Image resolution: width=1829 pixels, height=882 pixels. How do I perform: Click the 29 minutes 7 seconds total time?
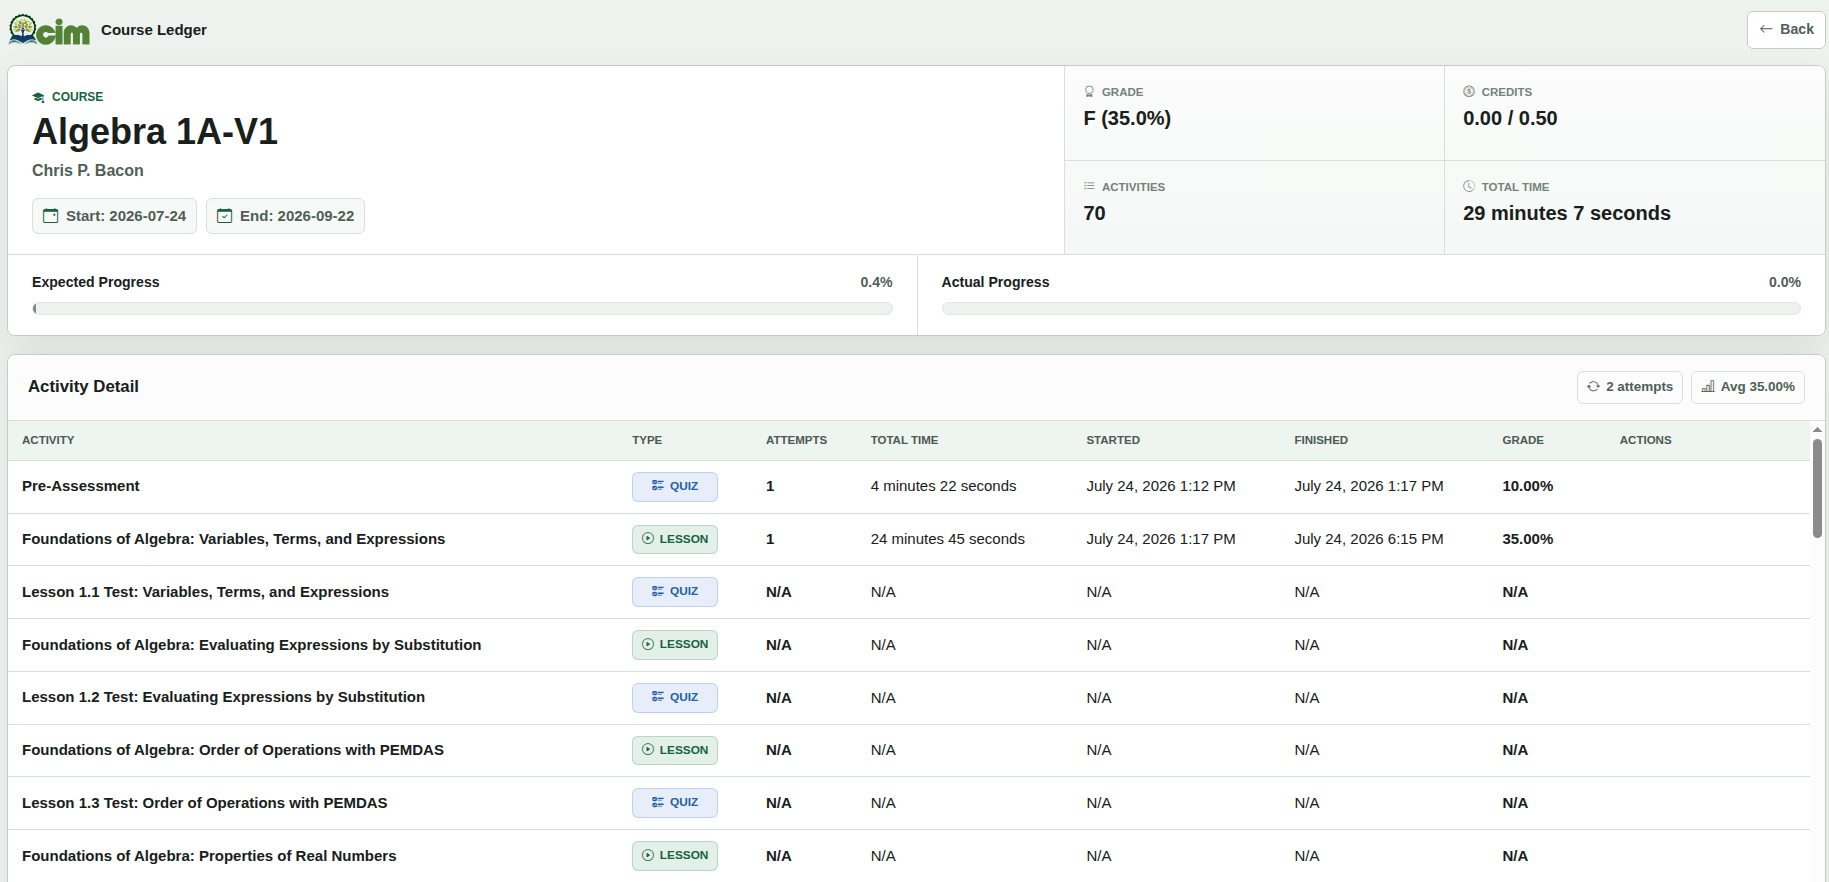(1566, 213)
